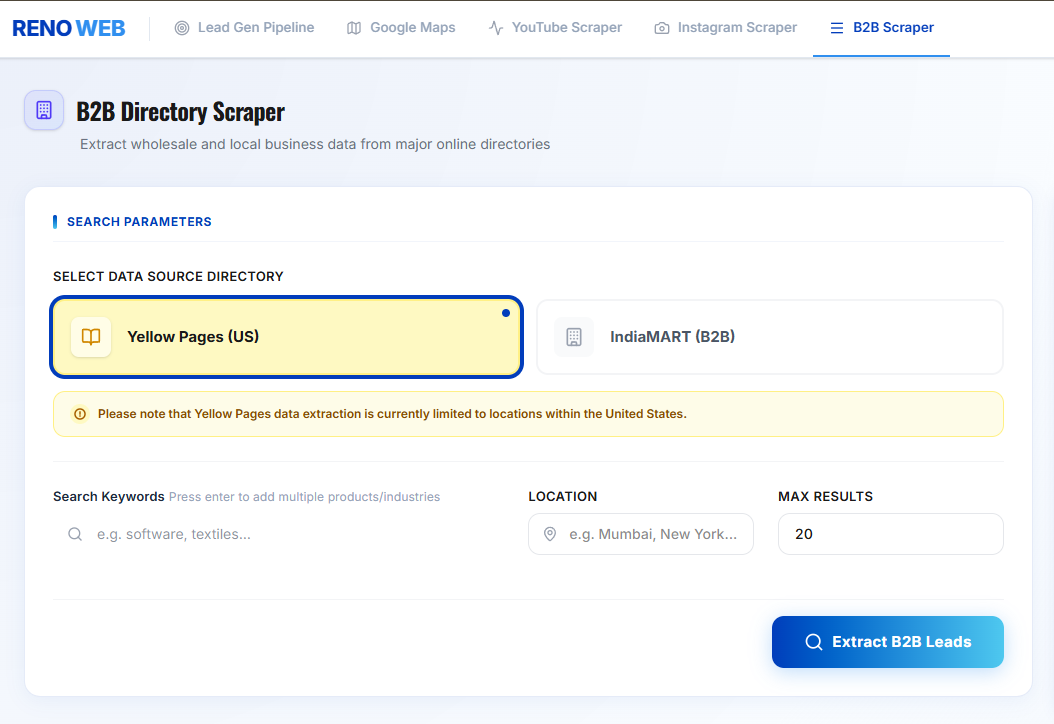1054x724 pixels.
Task: Click the SELECT DATA SOURCE DIRECTORY label
Action: 168,276
